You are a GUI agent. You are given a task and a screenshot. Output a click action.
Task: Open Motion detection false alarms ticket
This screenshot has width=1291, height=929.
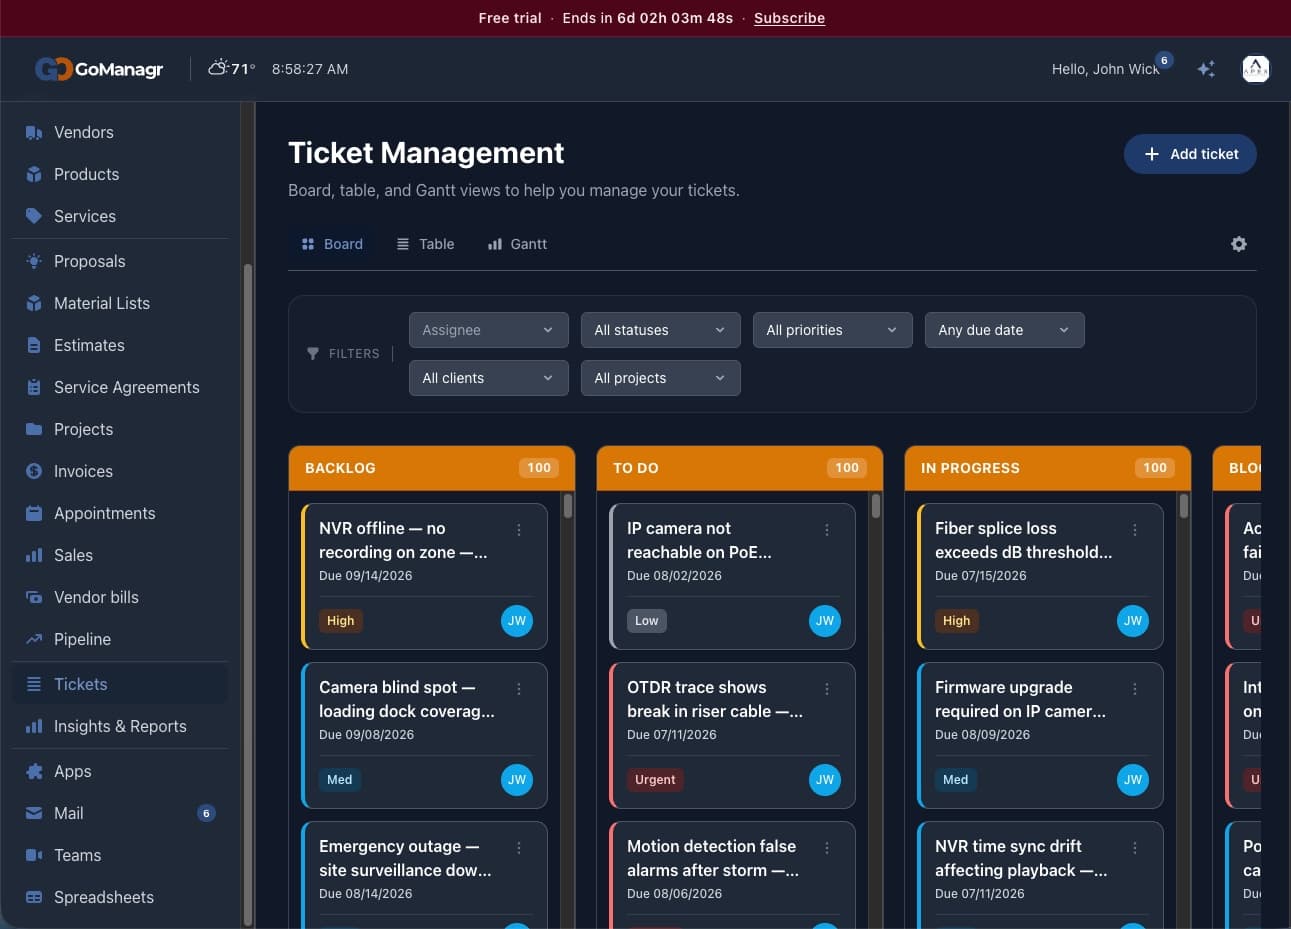(x=733, y=875)
